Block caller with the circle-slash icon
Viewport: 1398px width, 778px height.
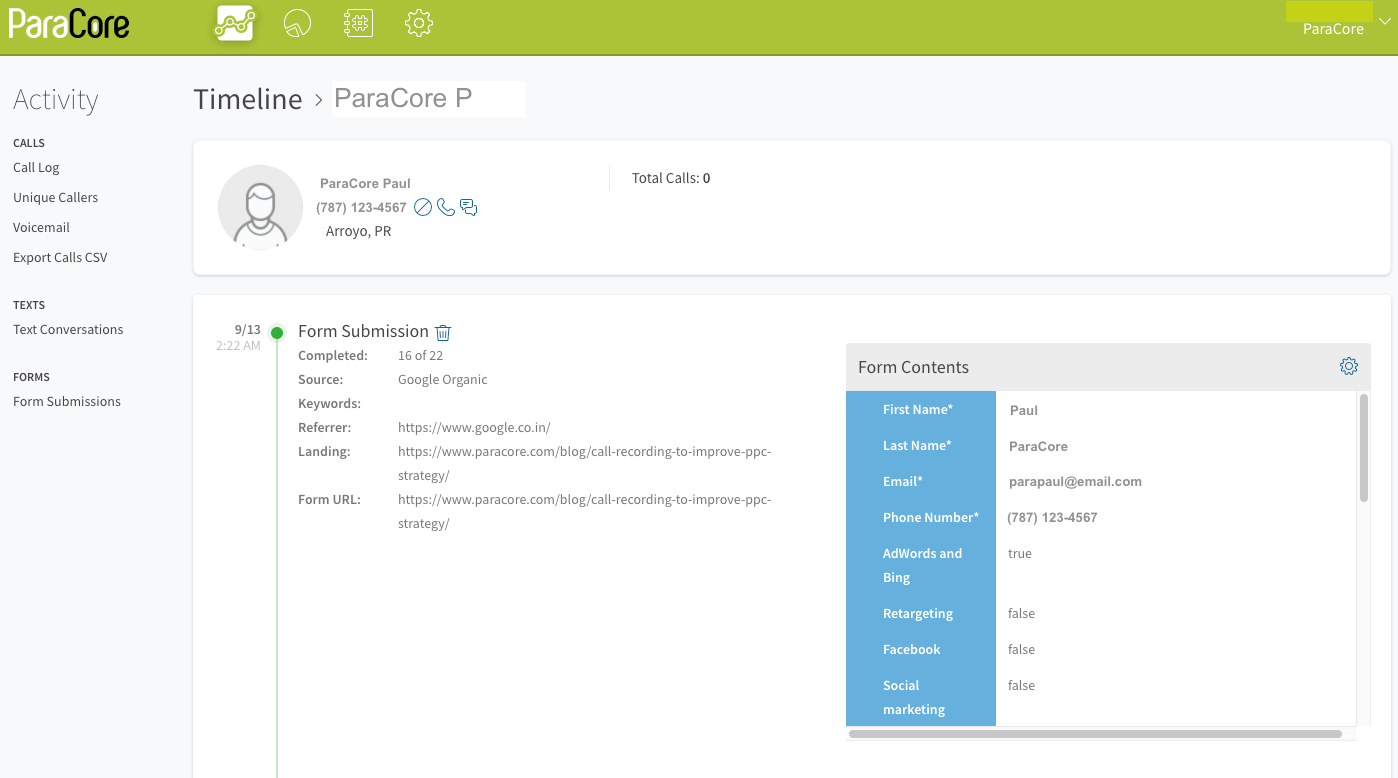pos(423,207)
